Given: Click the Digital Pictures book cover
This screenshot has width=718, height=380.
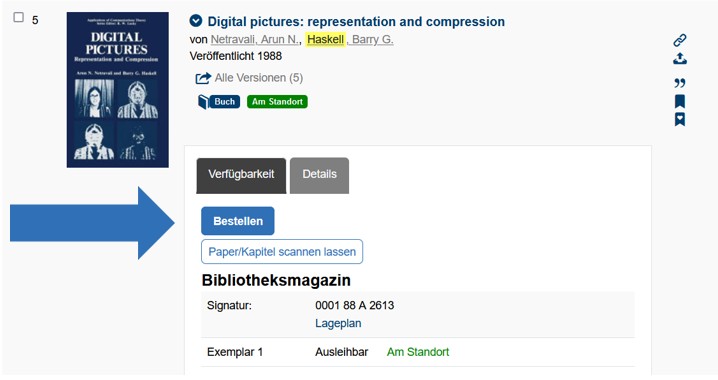Looking at the screenshot, I should (118, 90).
